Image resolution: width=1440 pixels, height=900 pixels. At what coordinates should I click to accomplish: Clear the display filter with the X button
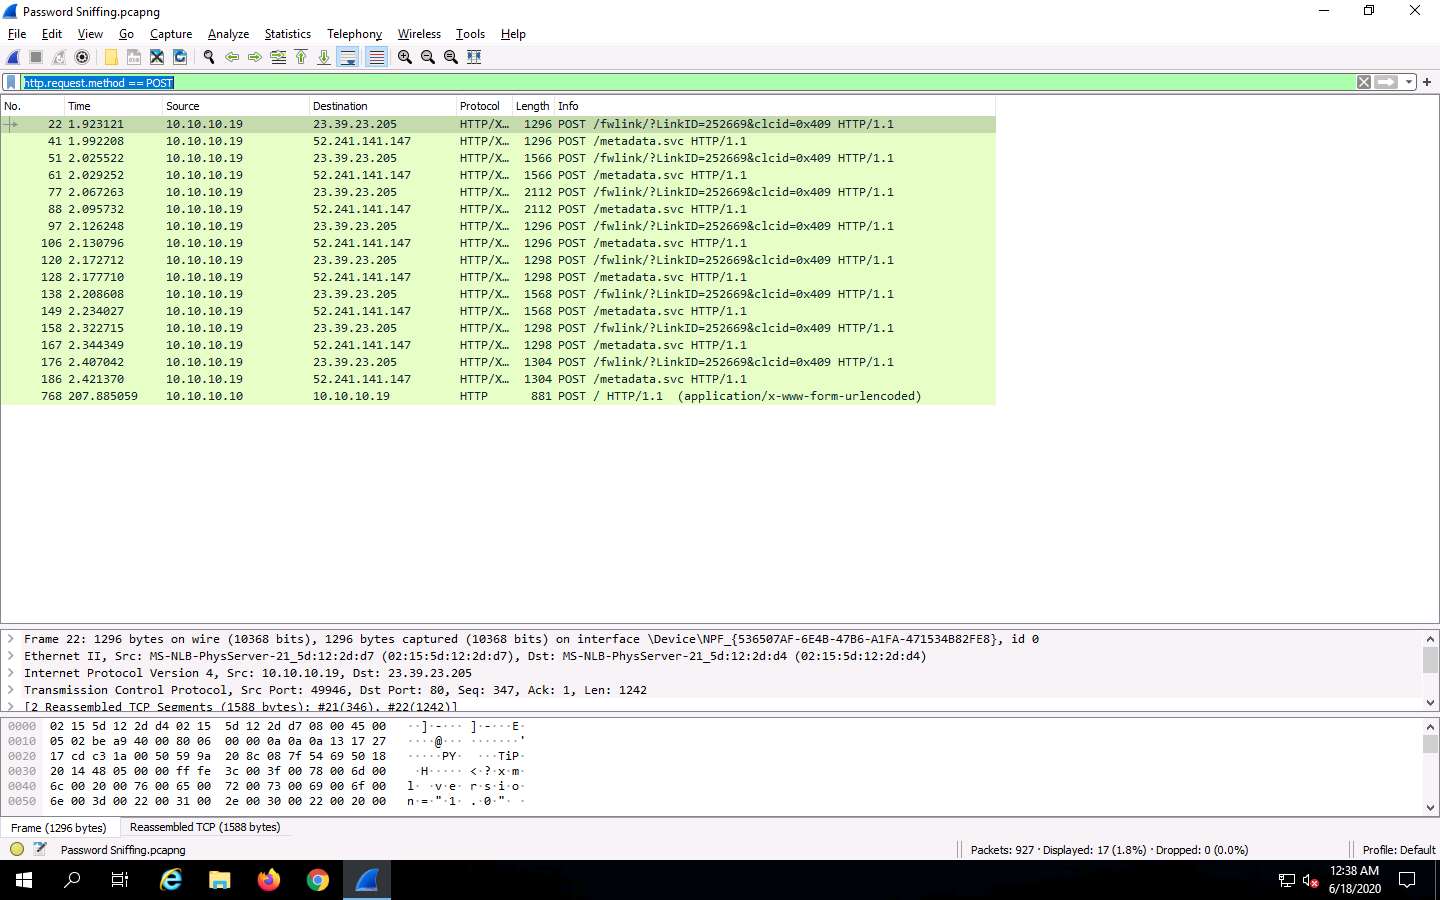[1364, 82]
